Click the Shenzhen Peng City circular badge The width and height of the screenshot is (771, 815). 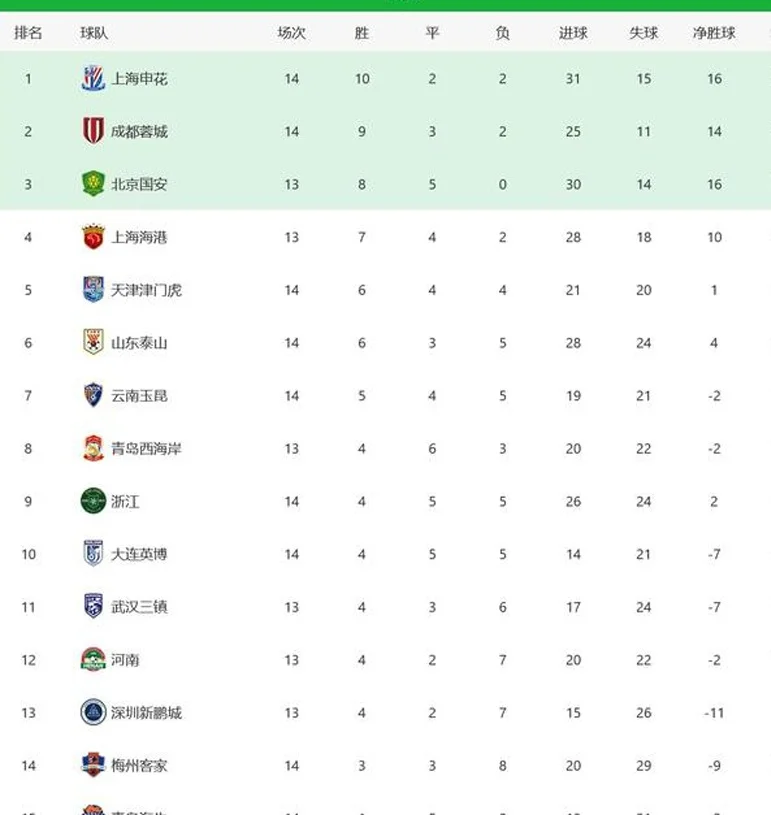[94, 712]
